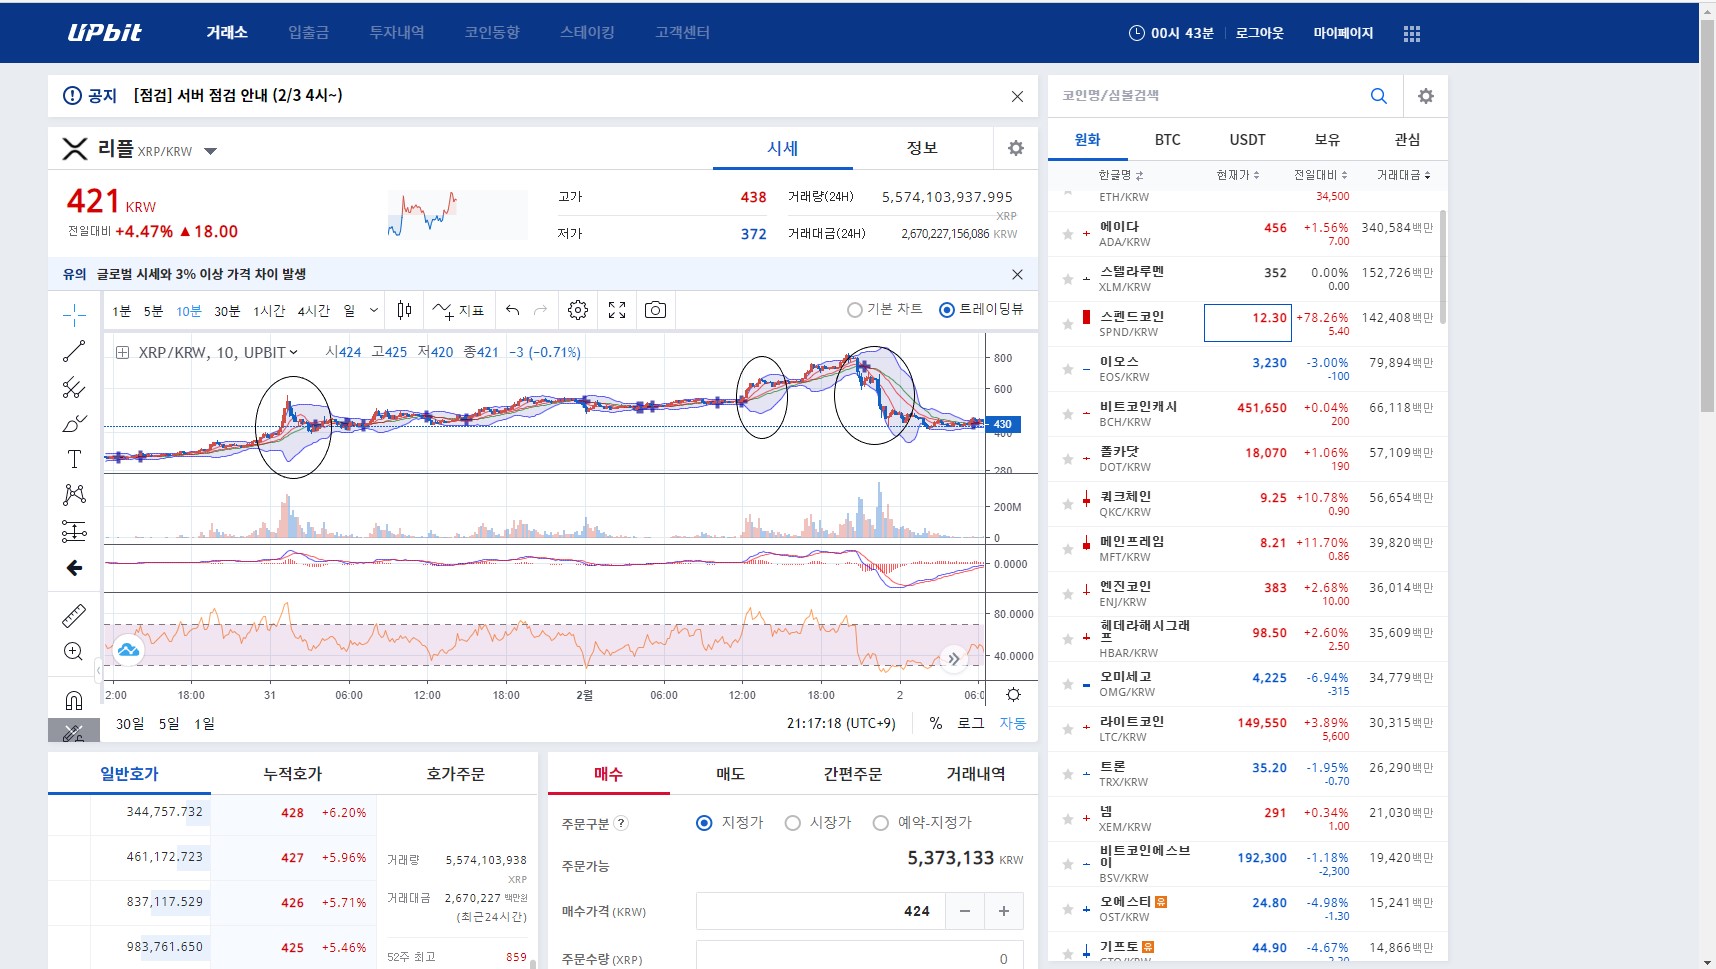Viewport: 1716px width, 969px height.
Task: Switch to the USDT market tab
Action: coord(1248,140)
